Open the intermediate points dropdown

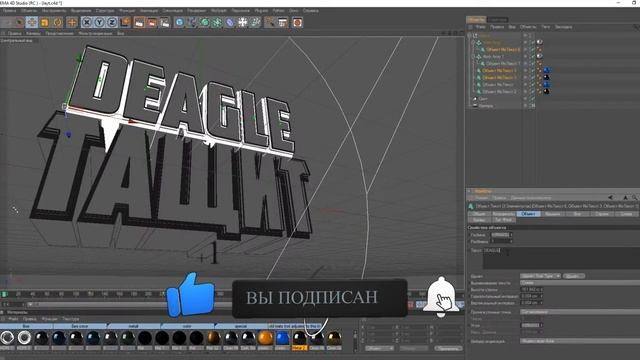point(580,312)
